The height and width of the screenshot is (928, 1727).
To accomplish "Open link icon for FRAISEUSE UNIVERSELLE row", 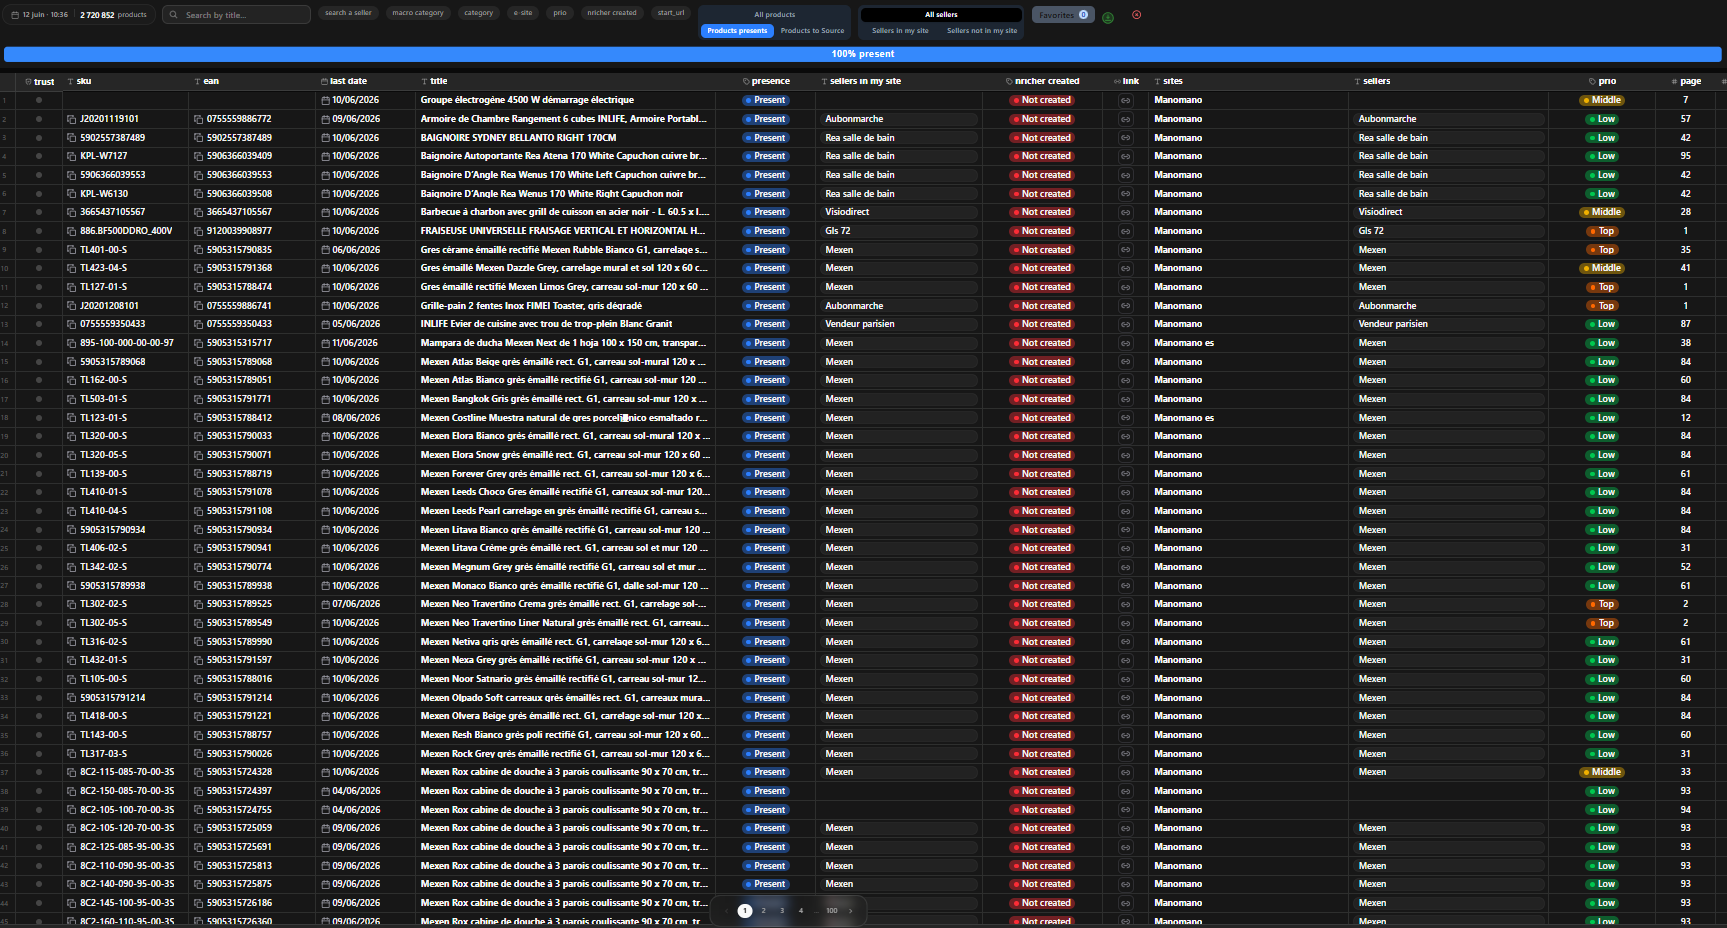I will click(x=1125, y=231).
